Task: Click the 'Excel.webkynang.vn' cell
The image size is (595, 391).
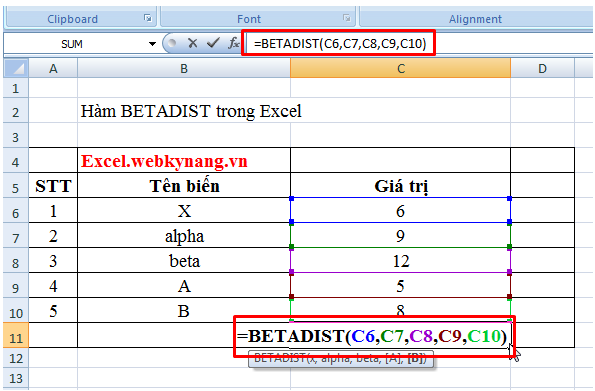Action: point(184,161)
